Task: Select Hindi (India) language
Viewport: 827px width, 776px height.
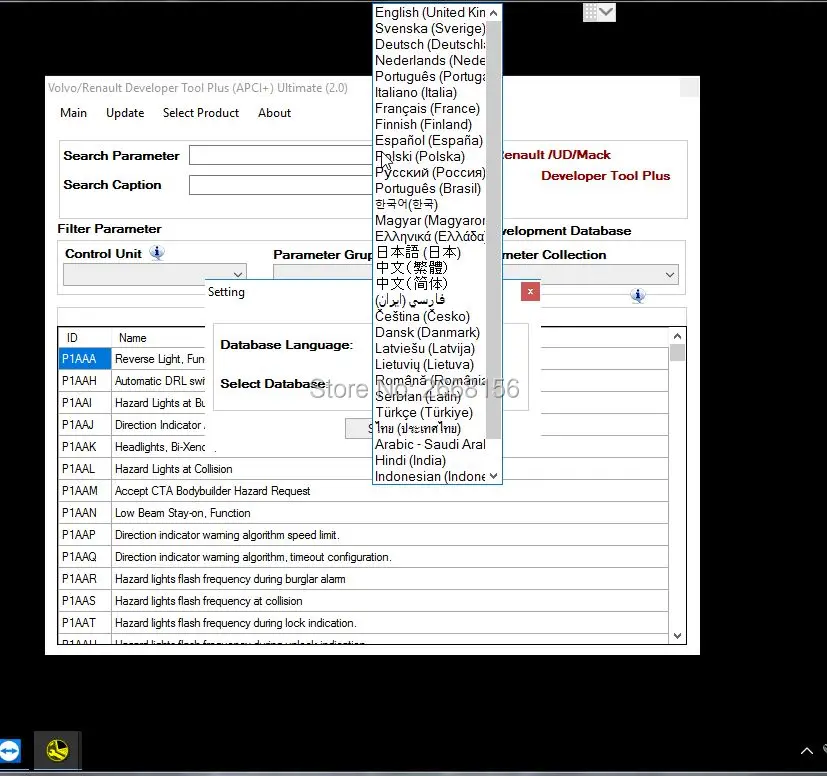Action: pos(430,461)
